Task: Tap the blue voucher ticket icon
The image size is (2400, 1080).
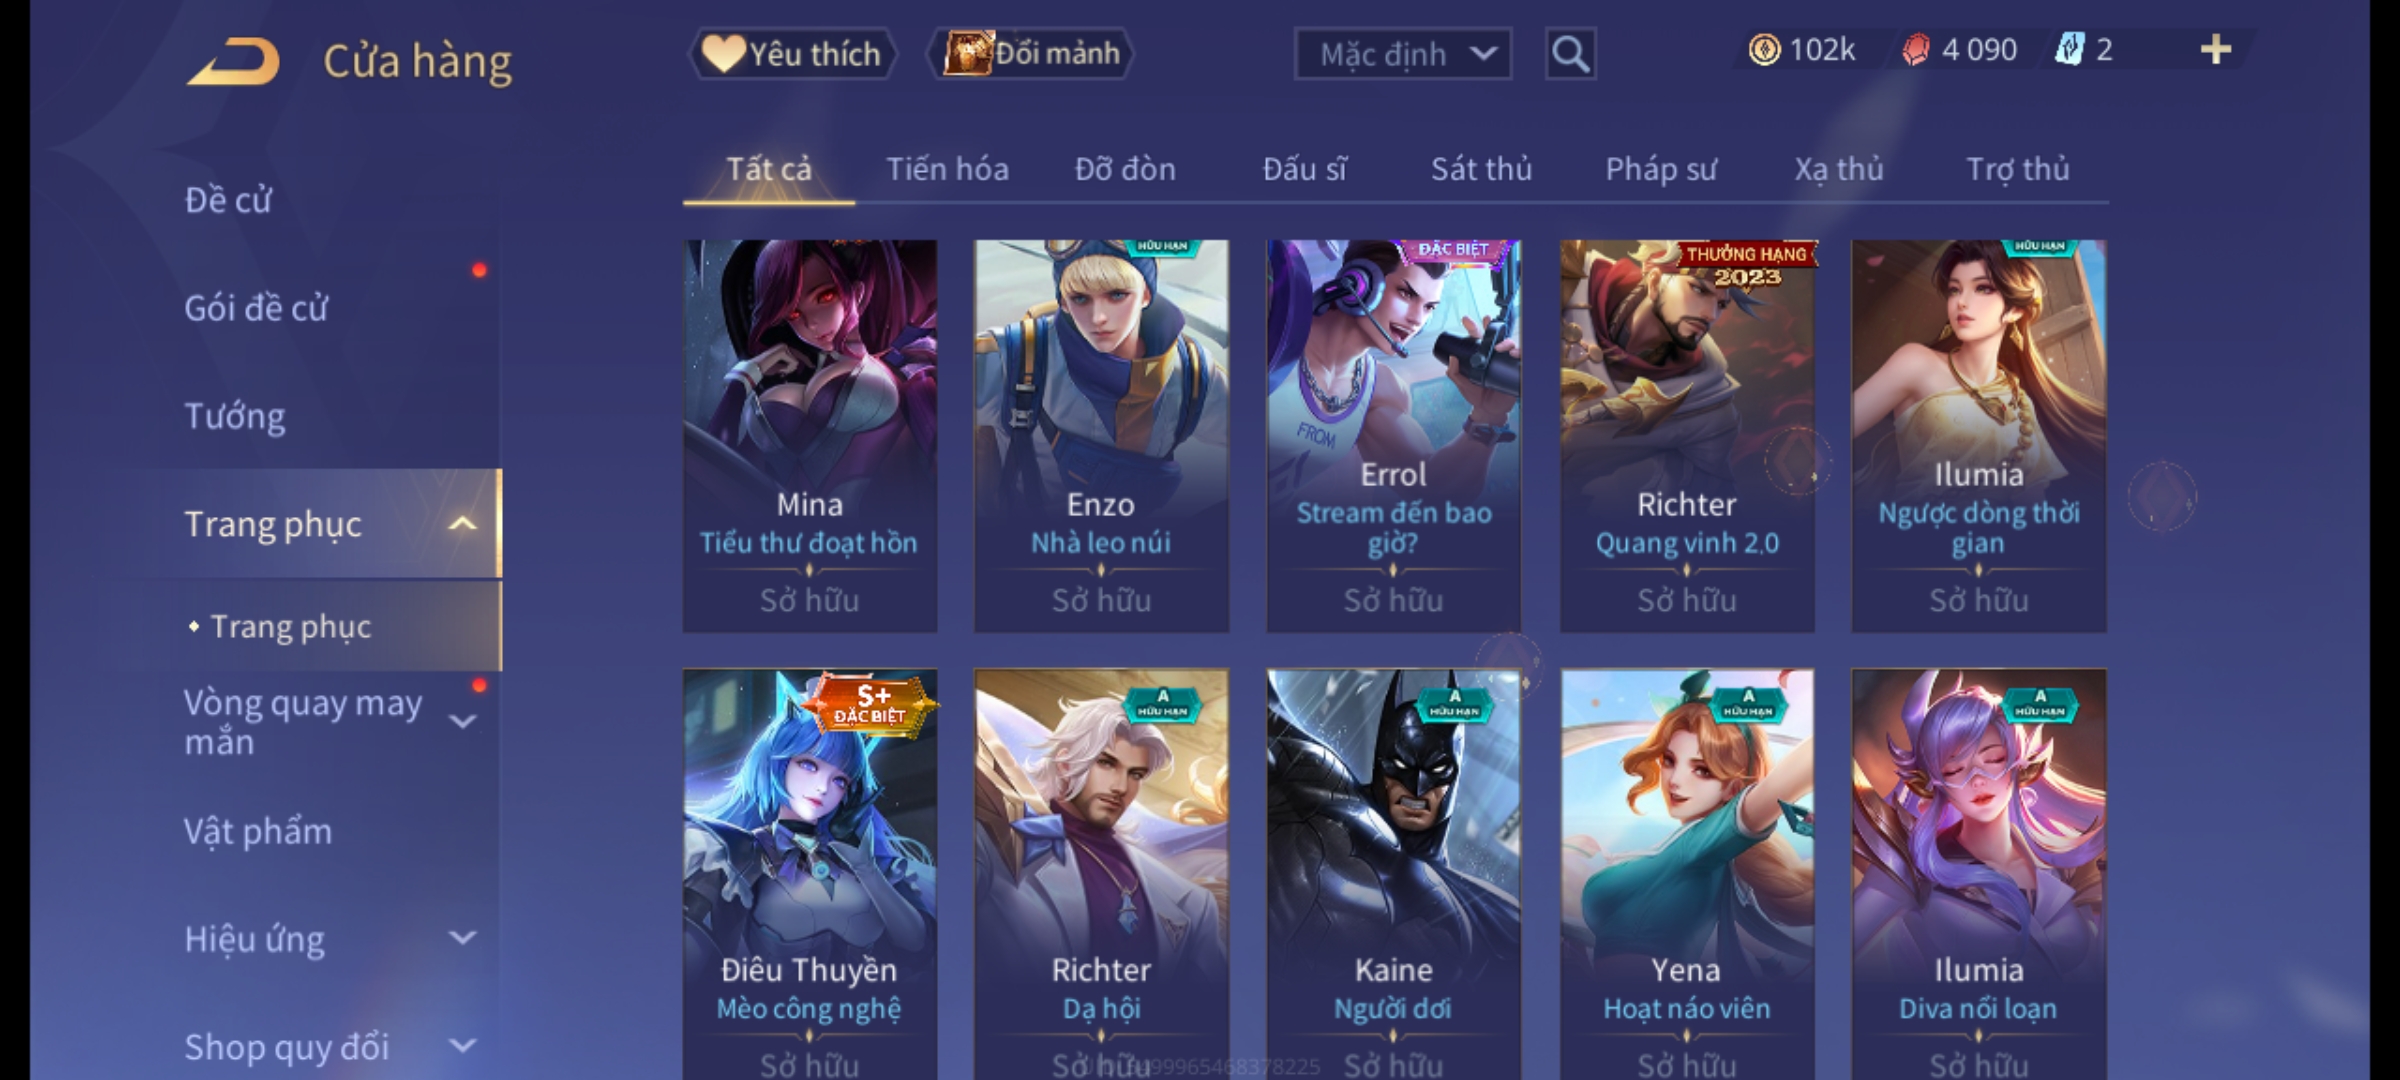Action: [2069, 50]
